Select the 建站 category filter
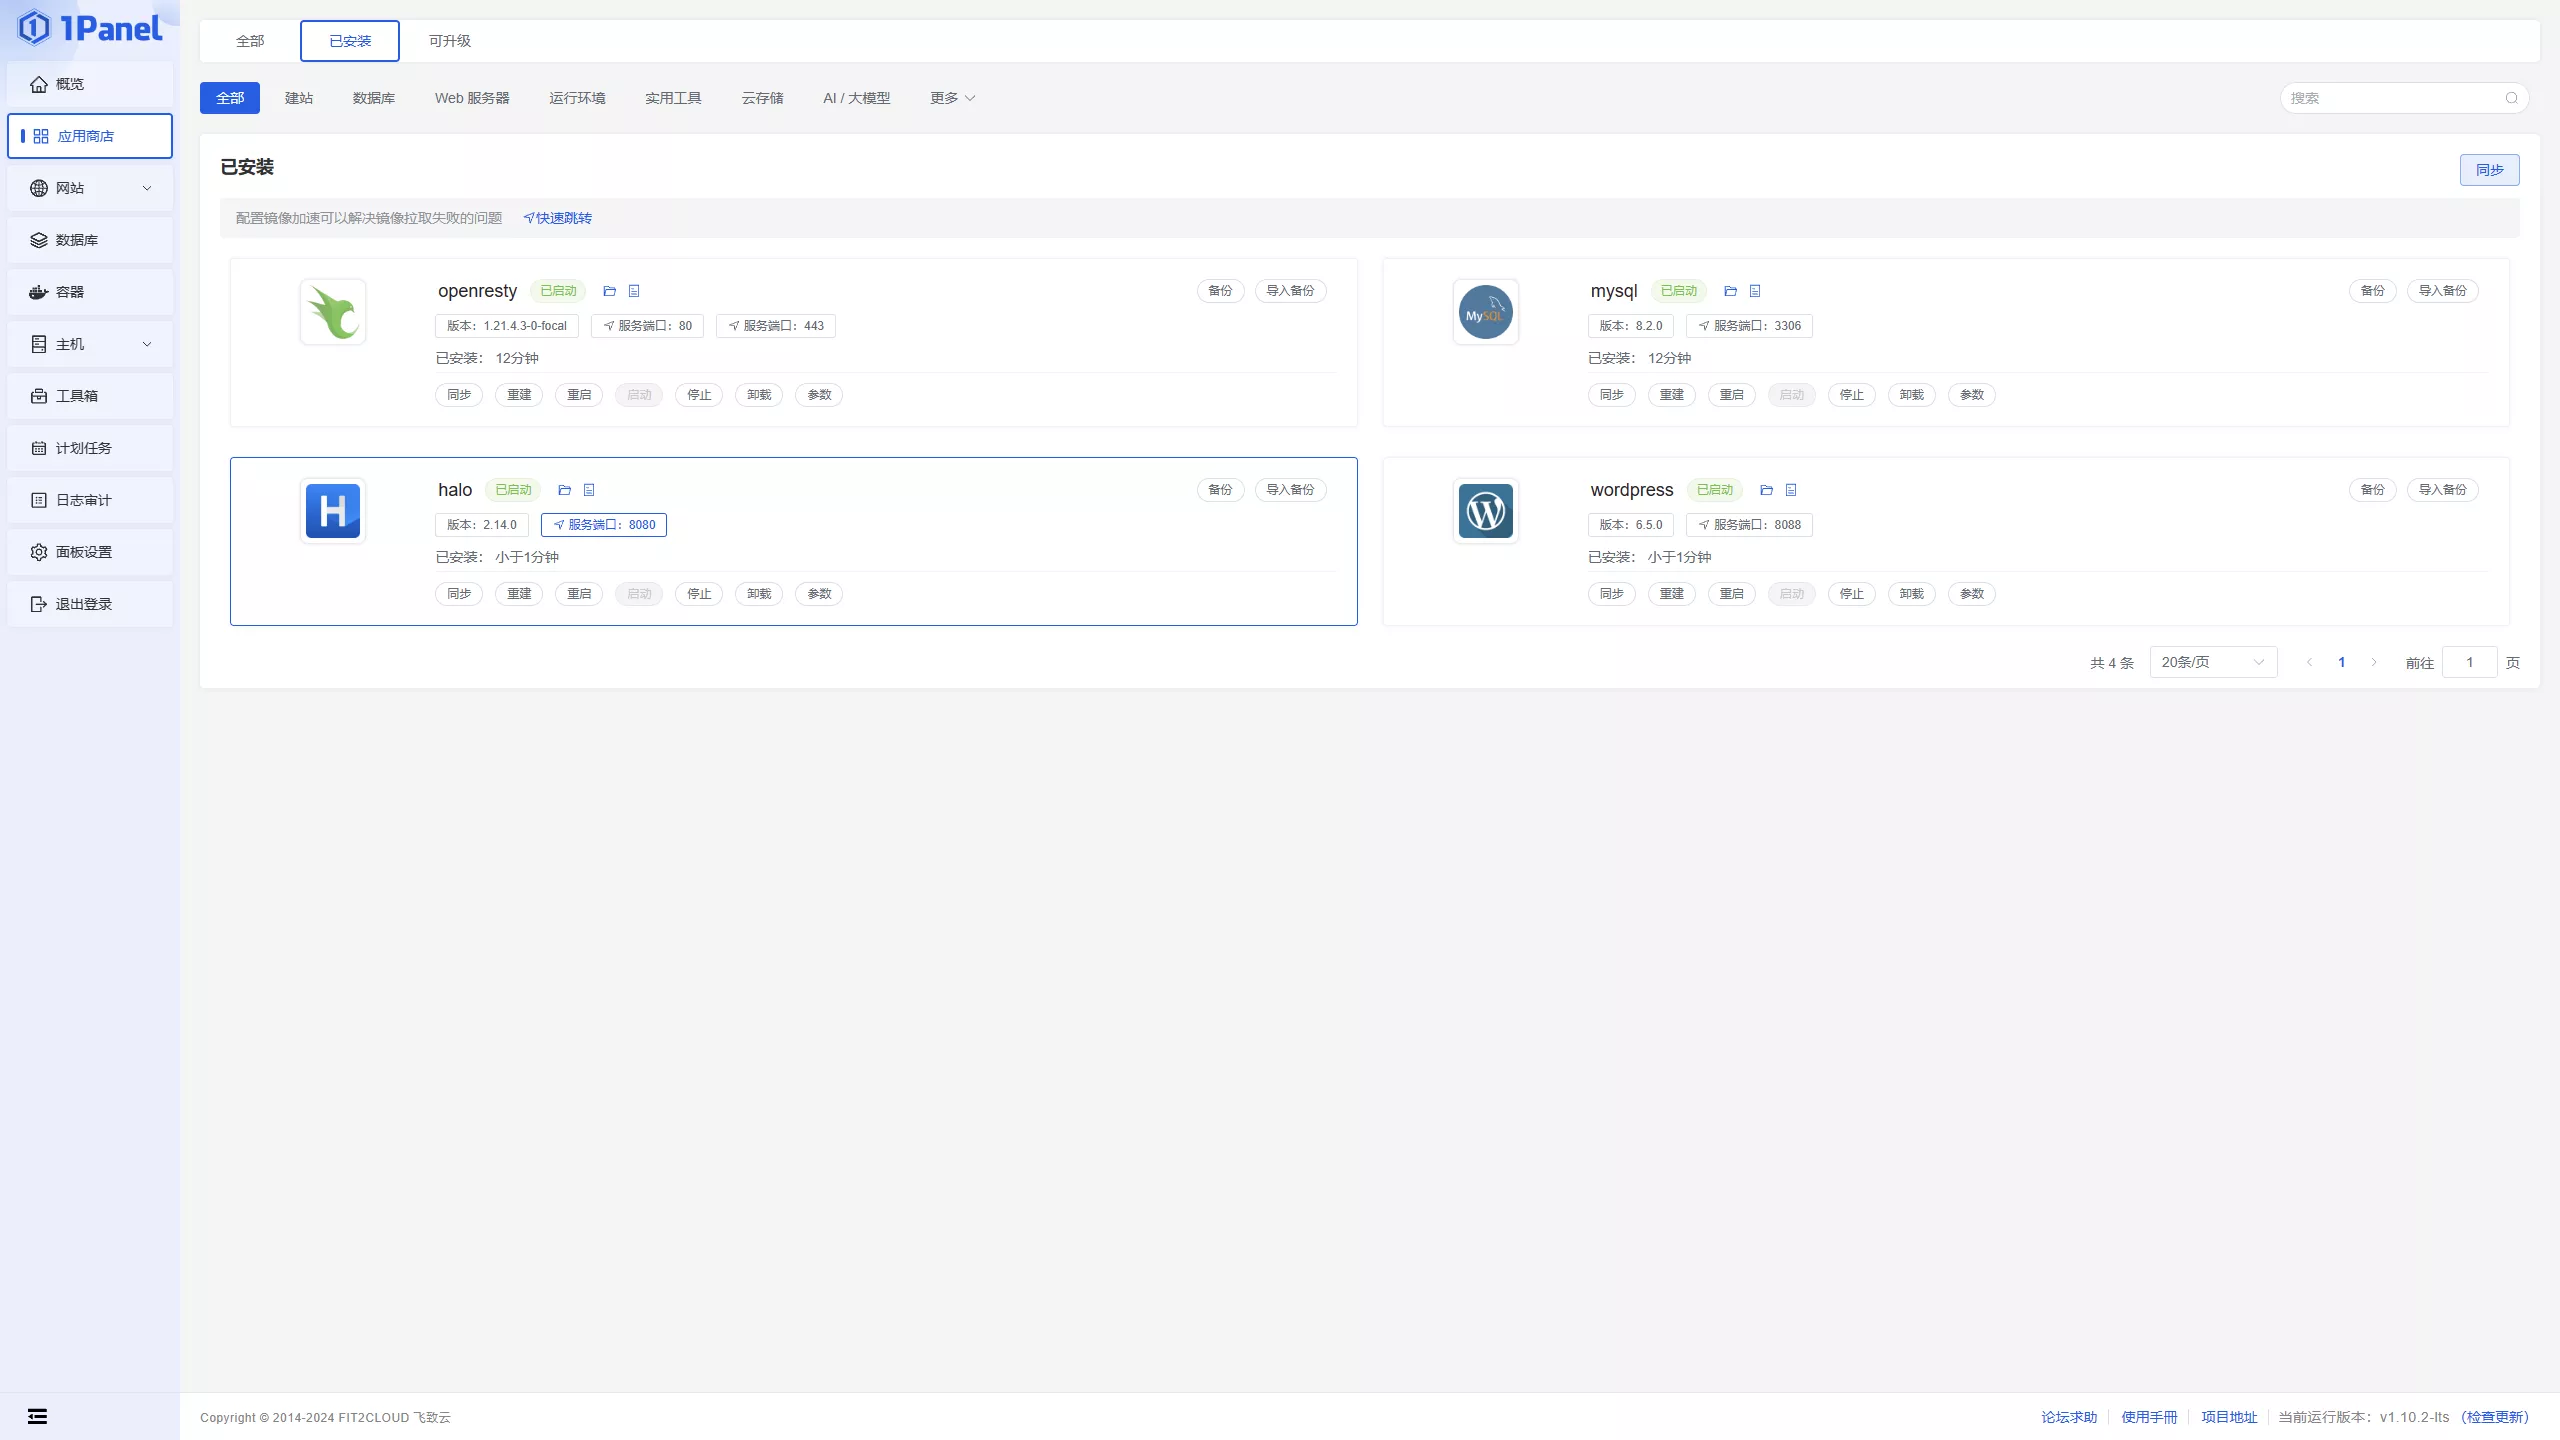 pos(298,98)
